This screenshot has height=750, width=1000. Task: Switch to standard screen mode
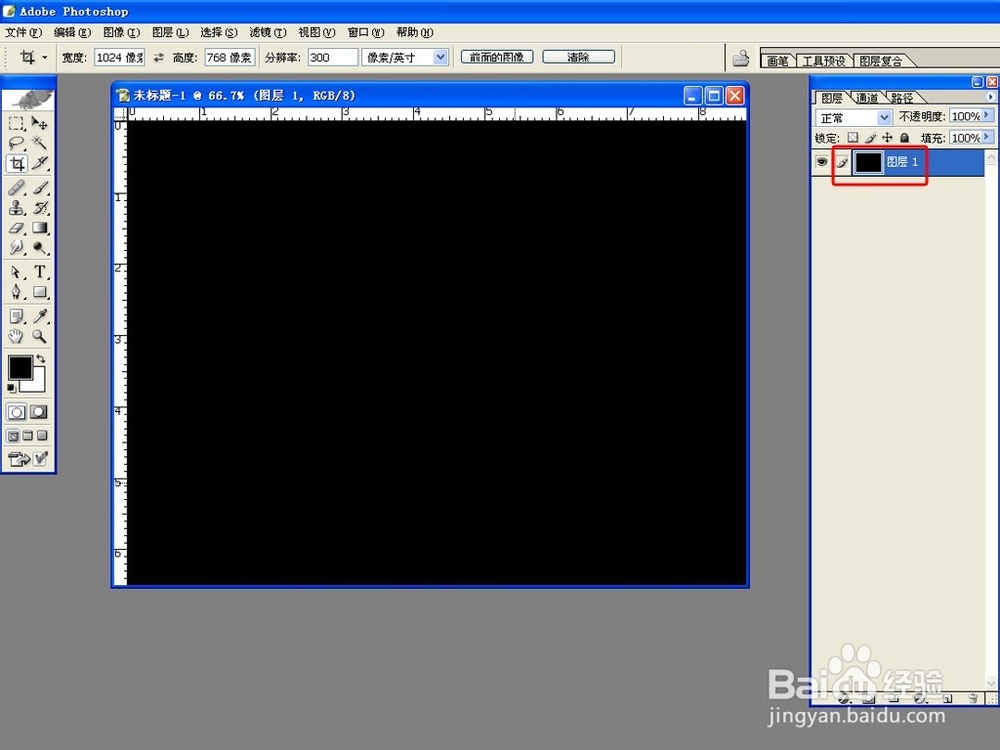(x=13, y=436)
